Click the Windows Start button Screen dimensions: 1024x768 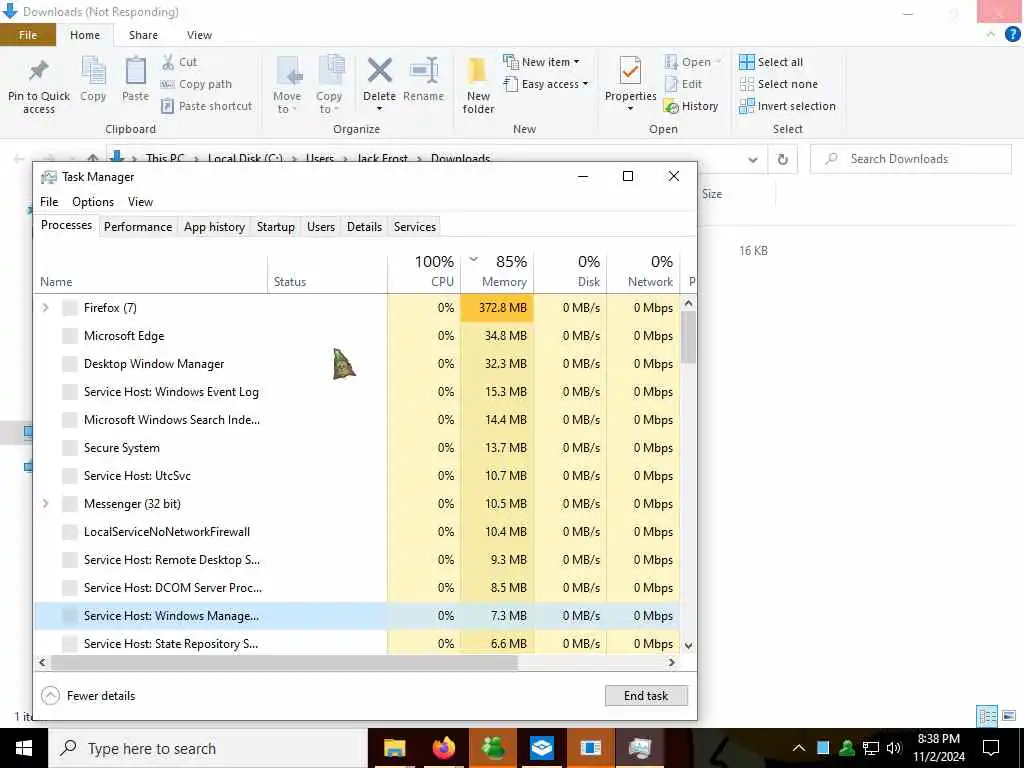[x=24, y=748]
